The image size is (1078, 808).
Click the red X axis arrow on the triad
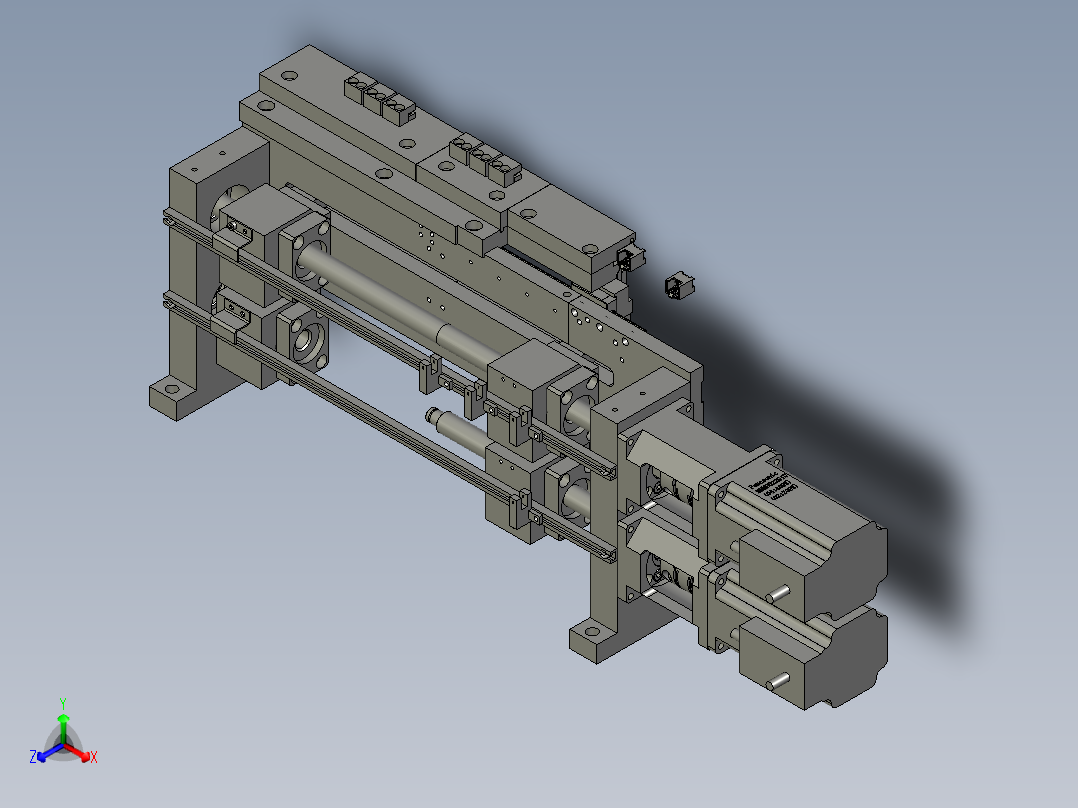click(x=78, y=752)
